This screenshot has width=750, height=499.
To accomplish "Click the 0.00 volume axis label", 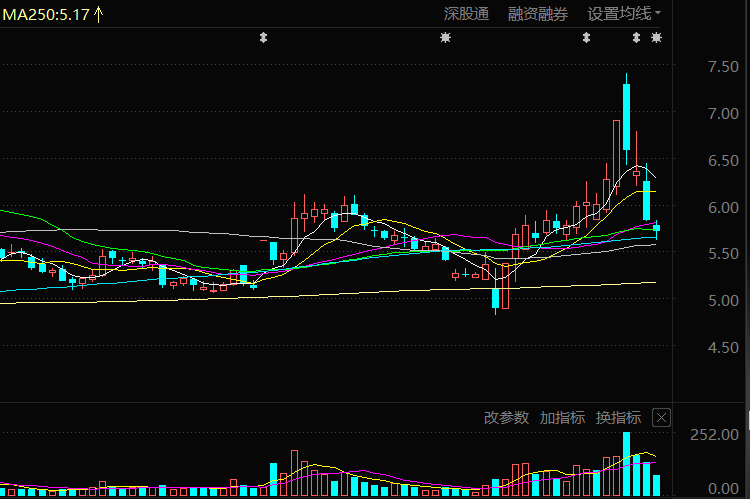I will point(723,488).
